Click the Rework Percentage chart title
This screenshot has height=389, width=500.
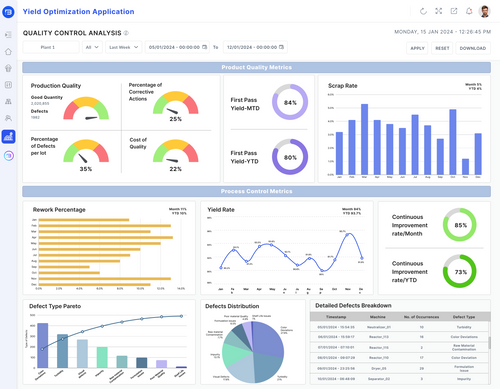[59, 210]
